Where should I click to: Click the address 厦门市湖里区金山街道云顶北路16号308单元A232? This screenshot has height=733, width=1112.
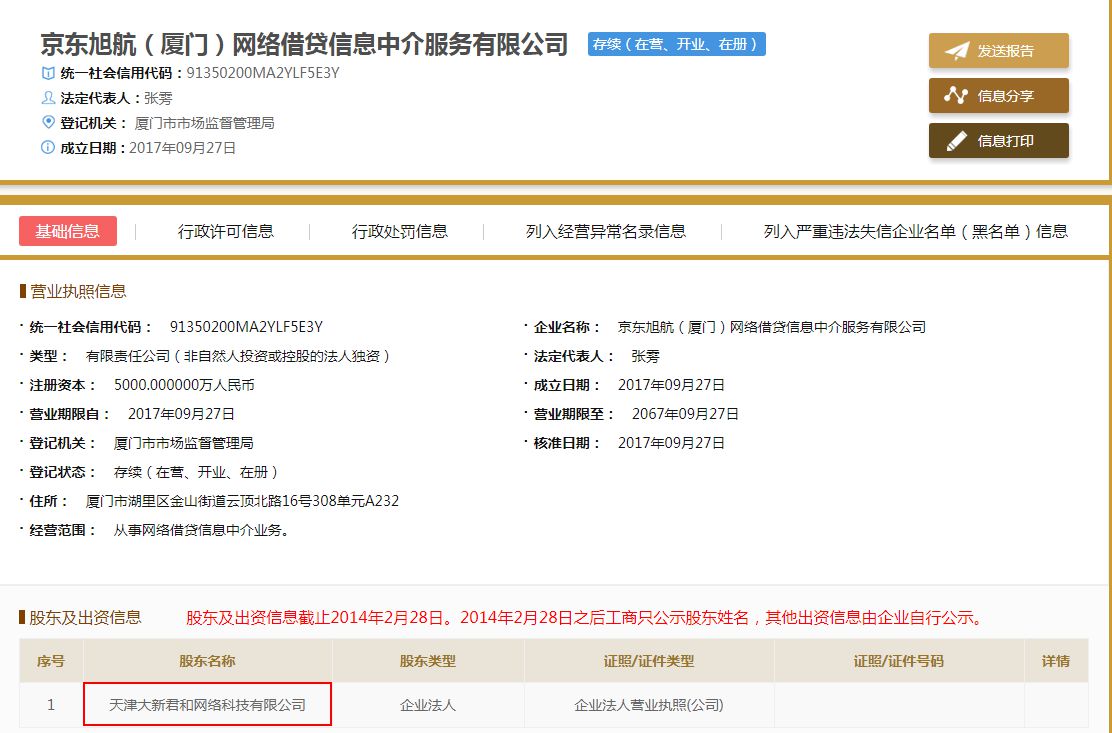click(242, 501)
